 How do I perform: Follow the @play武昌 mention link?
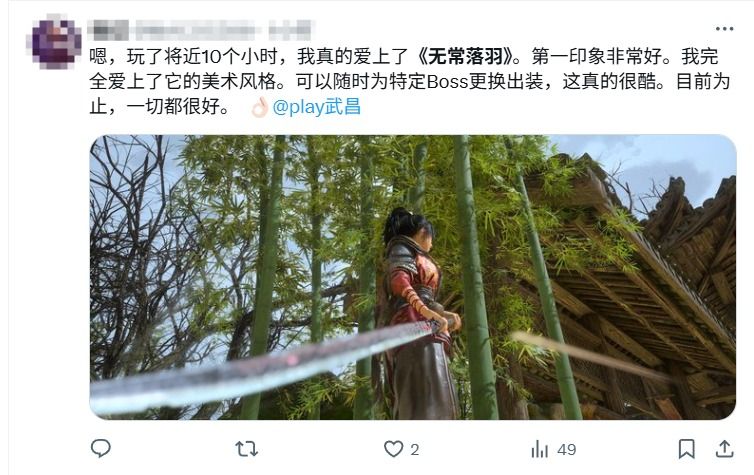tap(316, 107)
